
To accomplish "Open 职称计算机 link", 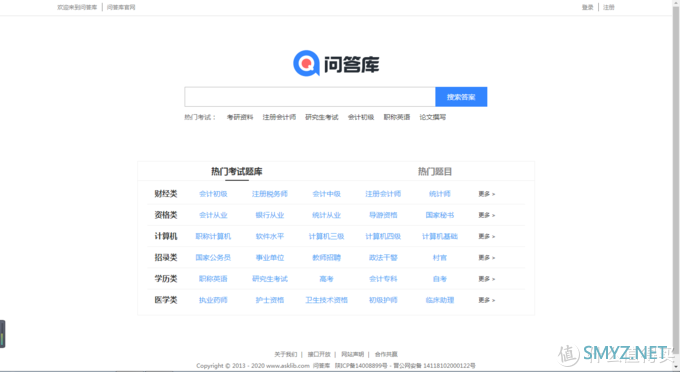I will [x=213, y=236].
